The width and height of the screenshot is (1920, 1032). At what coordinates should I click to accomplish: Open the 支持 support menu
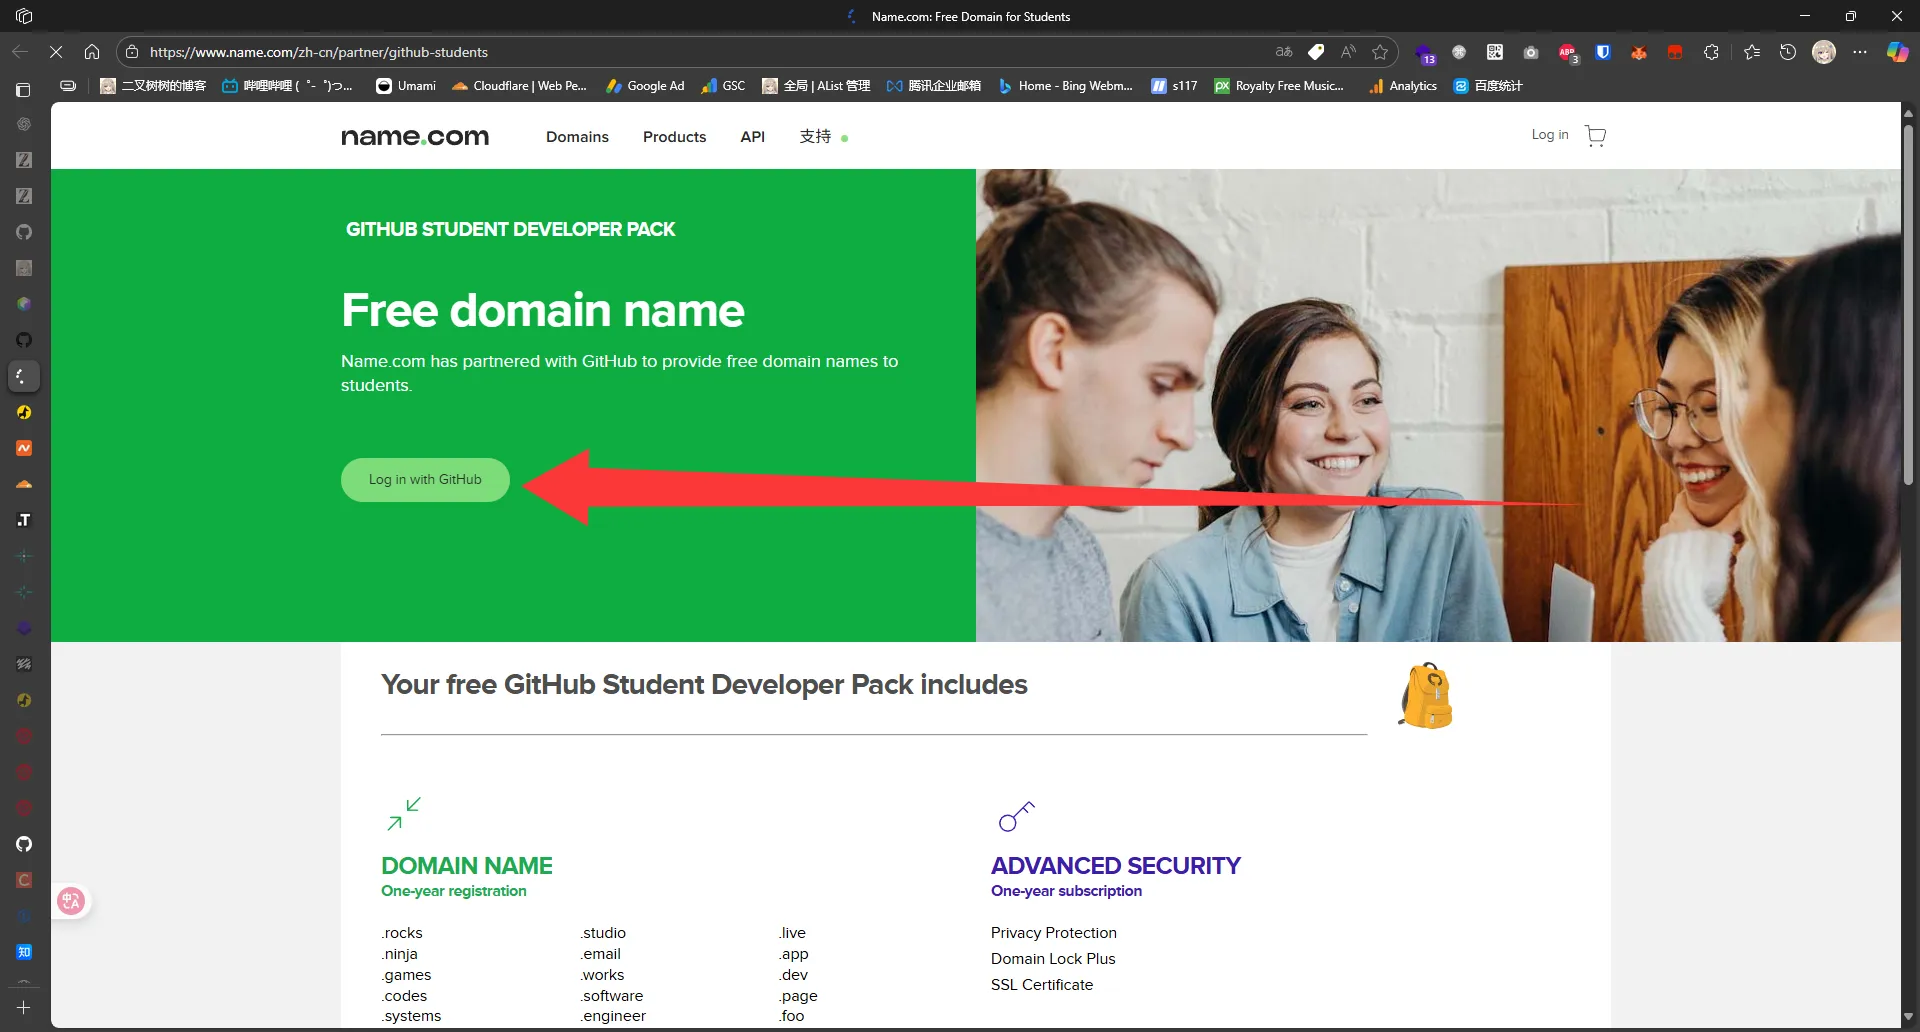(815, 137)
